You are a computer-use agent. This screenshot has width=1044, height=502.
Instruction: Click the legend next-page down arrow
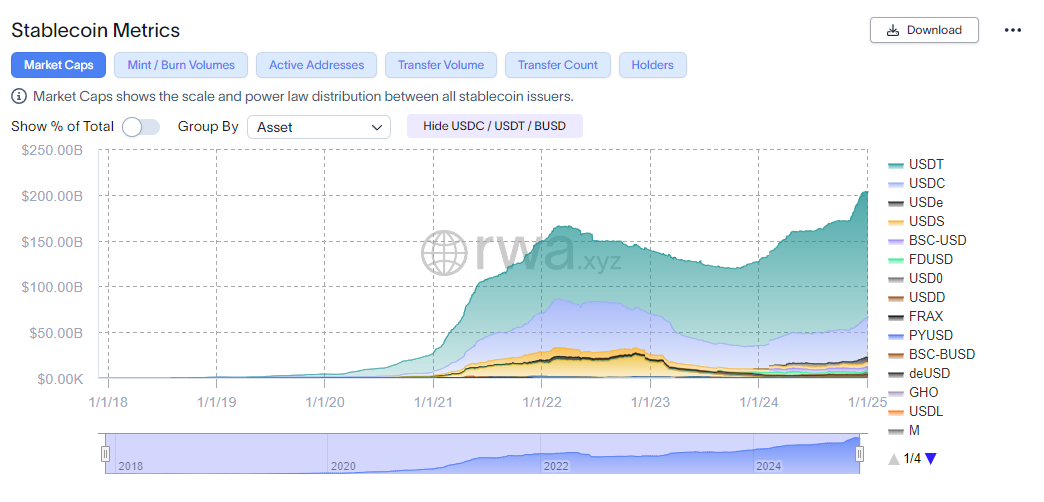931,459
